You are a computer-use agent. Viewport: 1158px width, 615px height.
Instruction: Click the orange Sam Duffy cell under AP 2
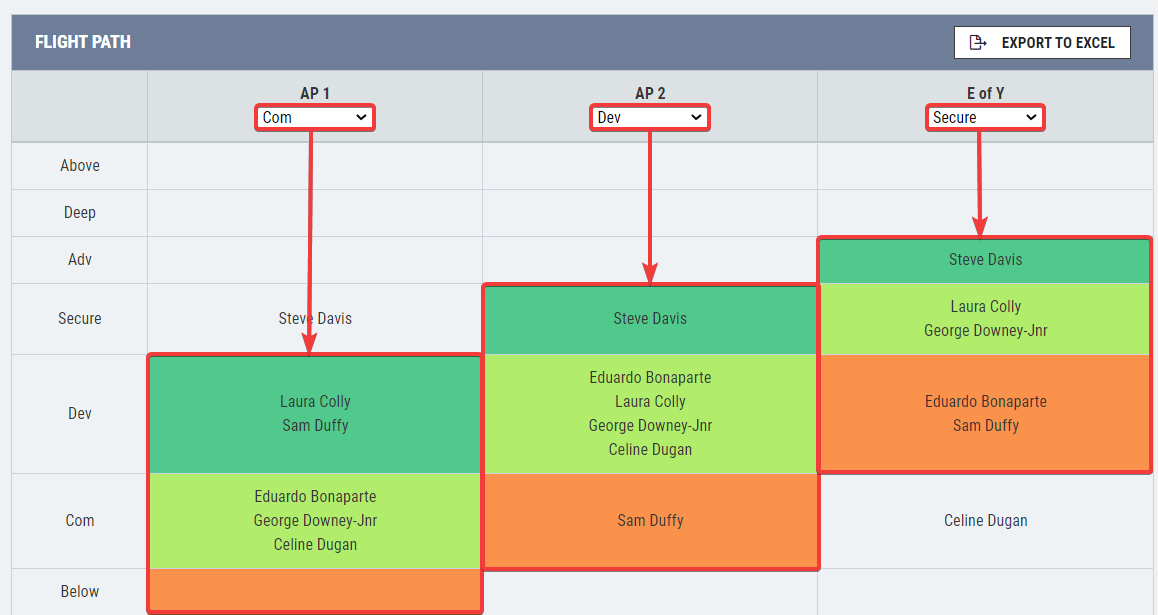(650, 520)
